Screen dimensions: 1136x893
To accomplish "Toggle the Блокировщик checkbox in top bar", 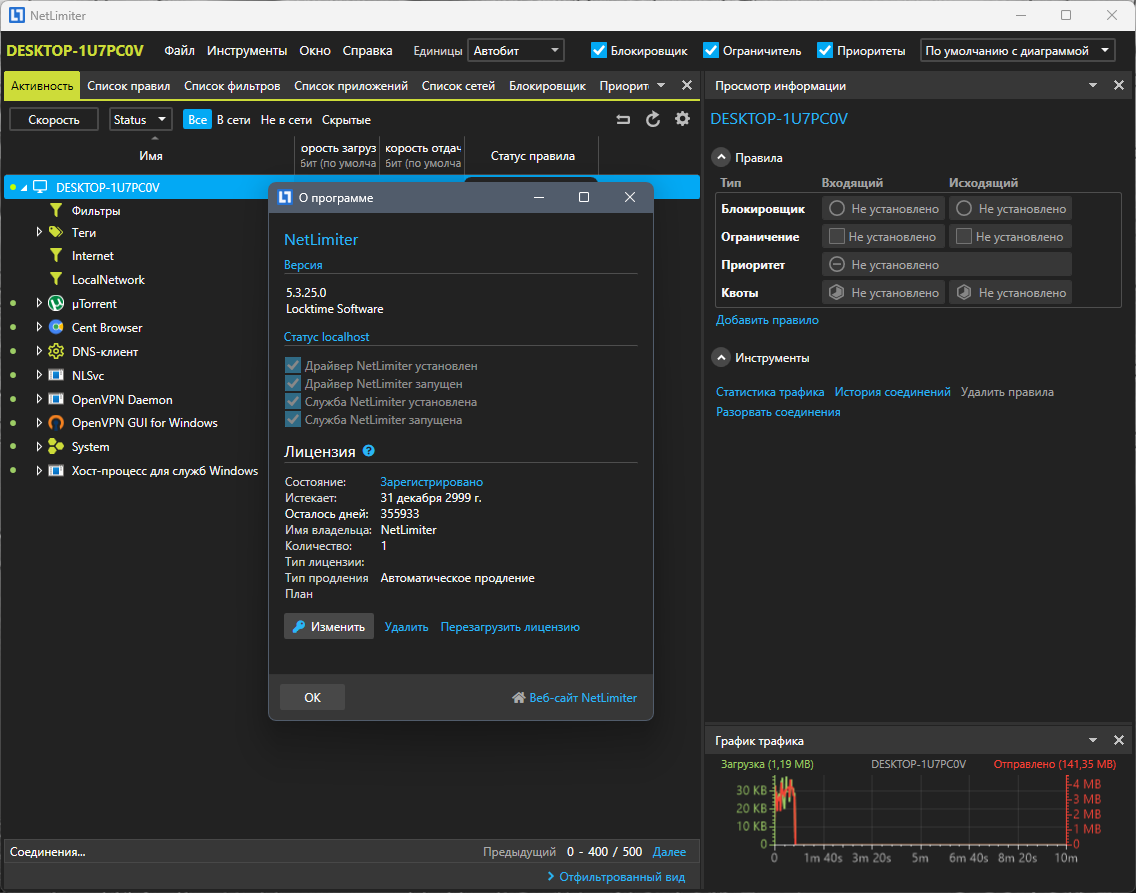I will (x=598, y=50).
